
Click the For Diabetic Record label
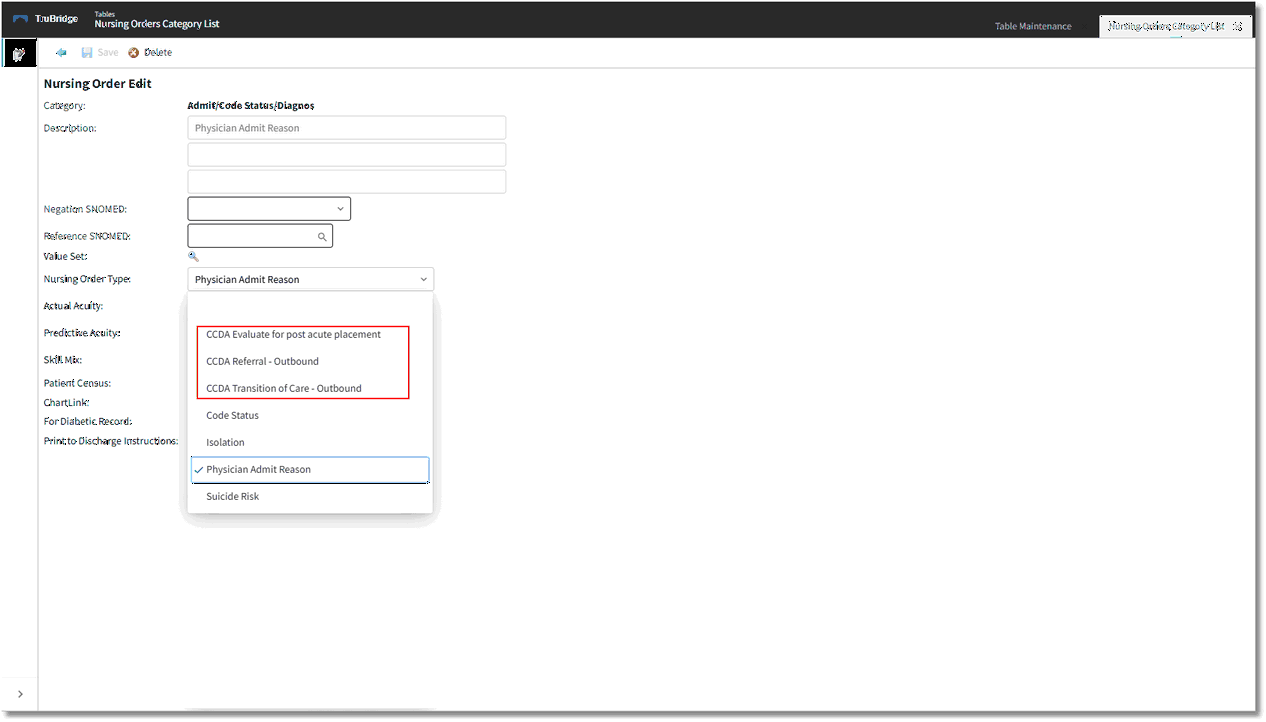click(88, 422)
